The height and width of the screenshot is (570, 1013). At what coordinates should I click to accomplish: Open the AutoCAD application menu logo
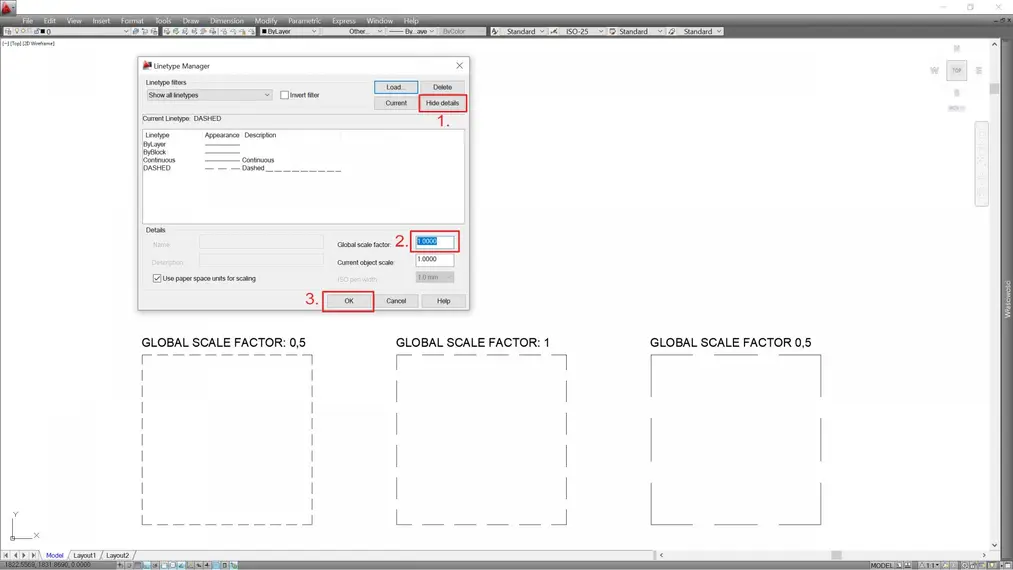[x=8, y=8]
